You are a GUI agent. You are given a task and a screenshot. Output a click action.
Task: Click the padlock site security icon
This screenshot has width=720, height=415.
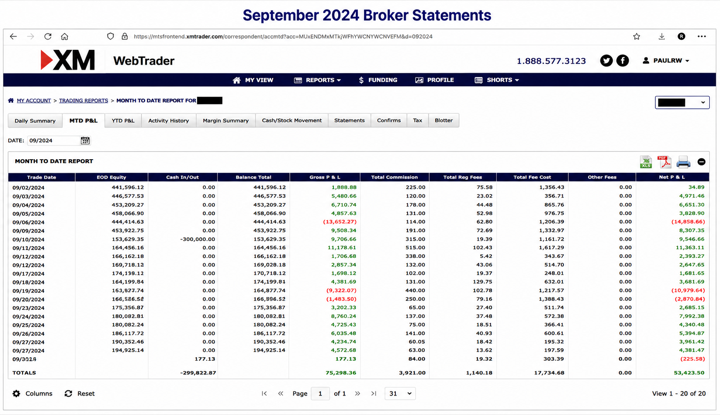point(124,36)
